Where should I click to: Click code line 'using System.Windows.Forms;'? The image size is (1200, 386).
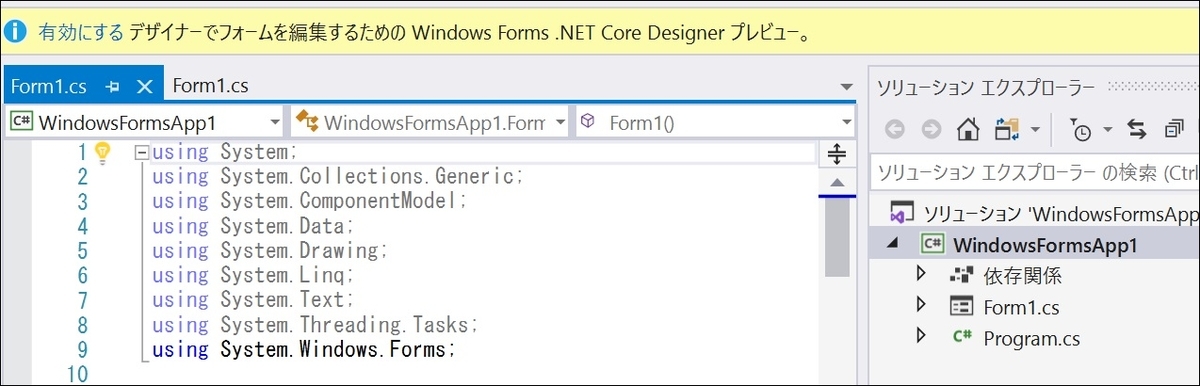coord(303,350)
